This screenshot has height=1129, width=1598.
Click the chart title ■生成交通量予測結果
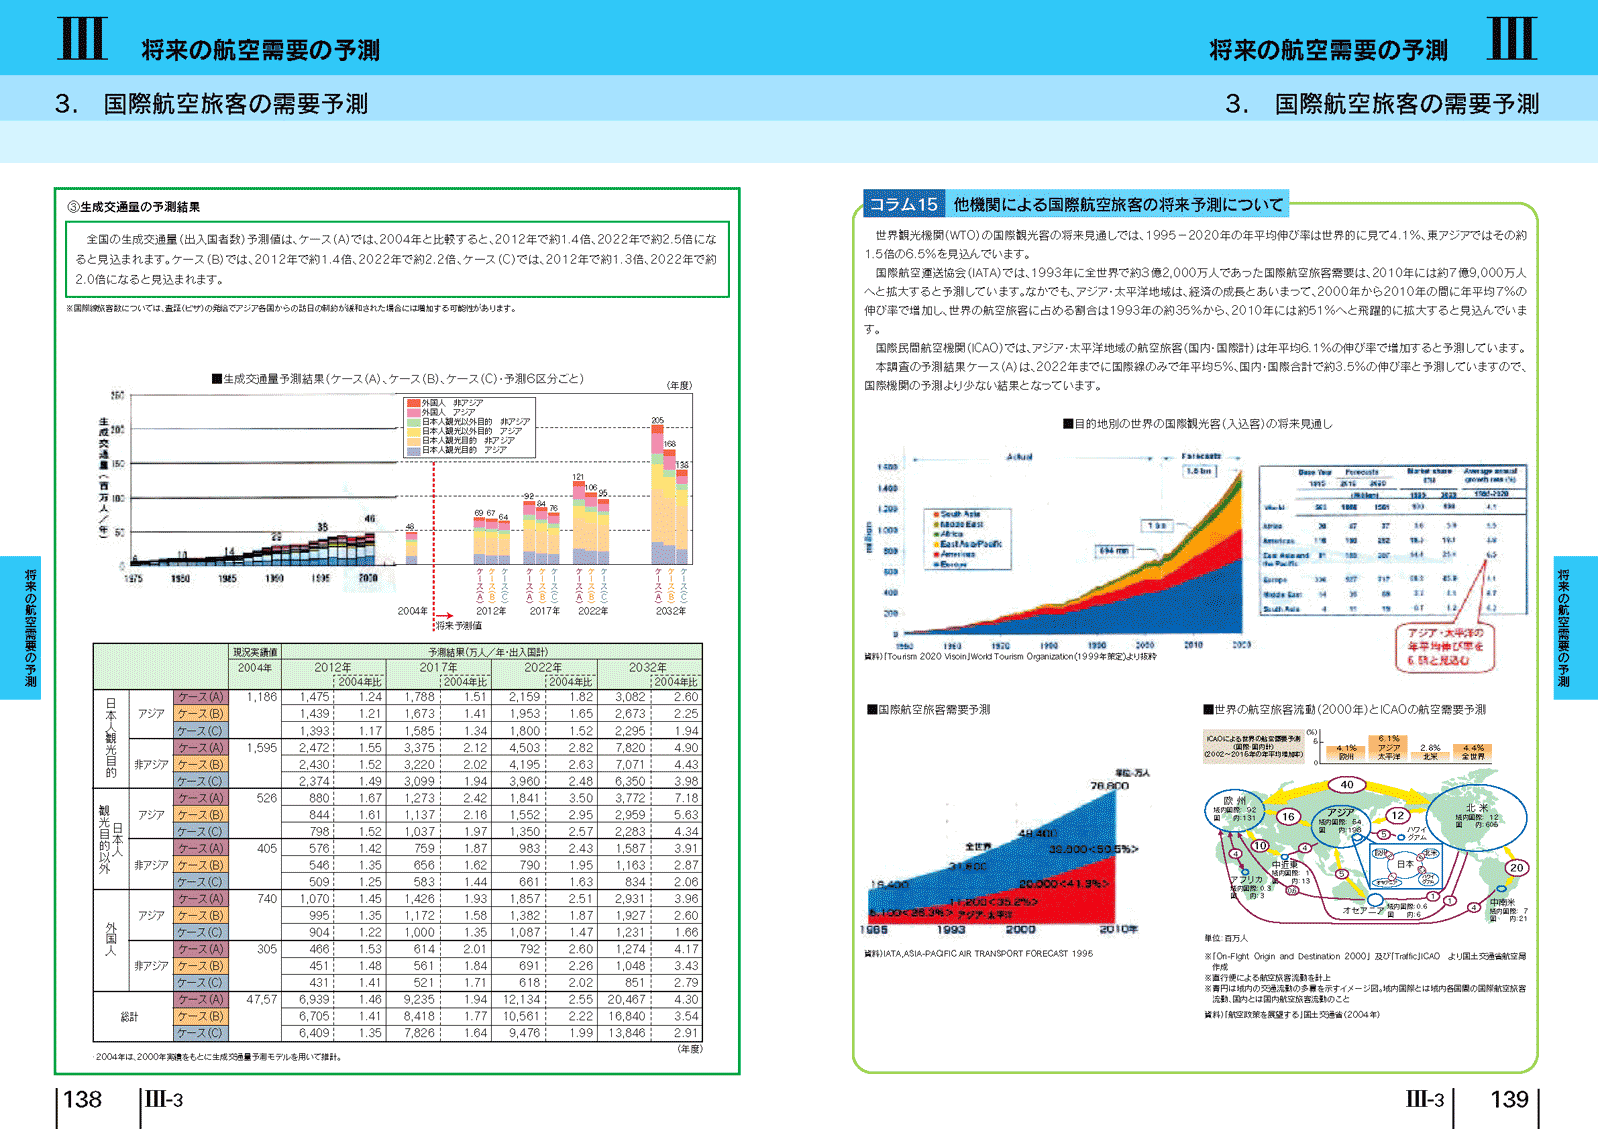click(398, 379)
